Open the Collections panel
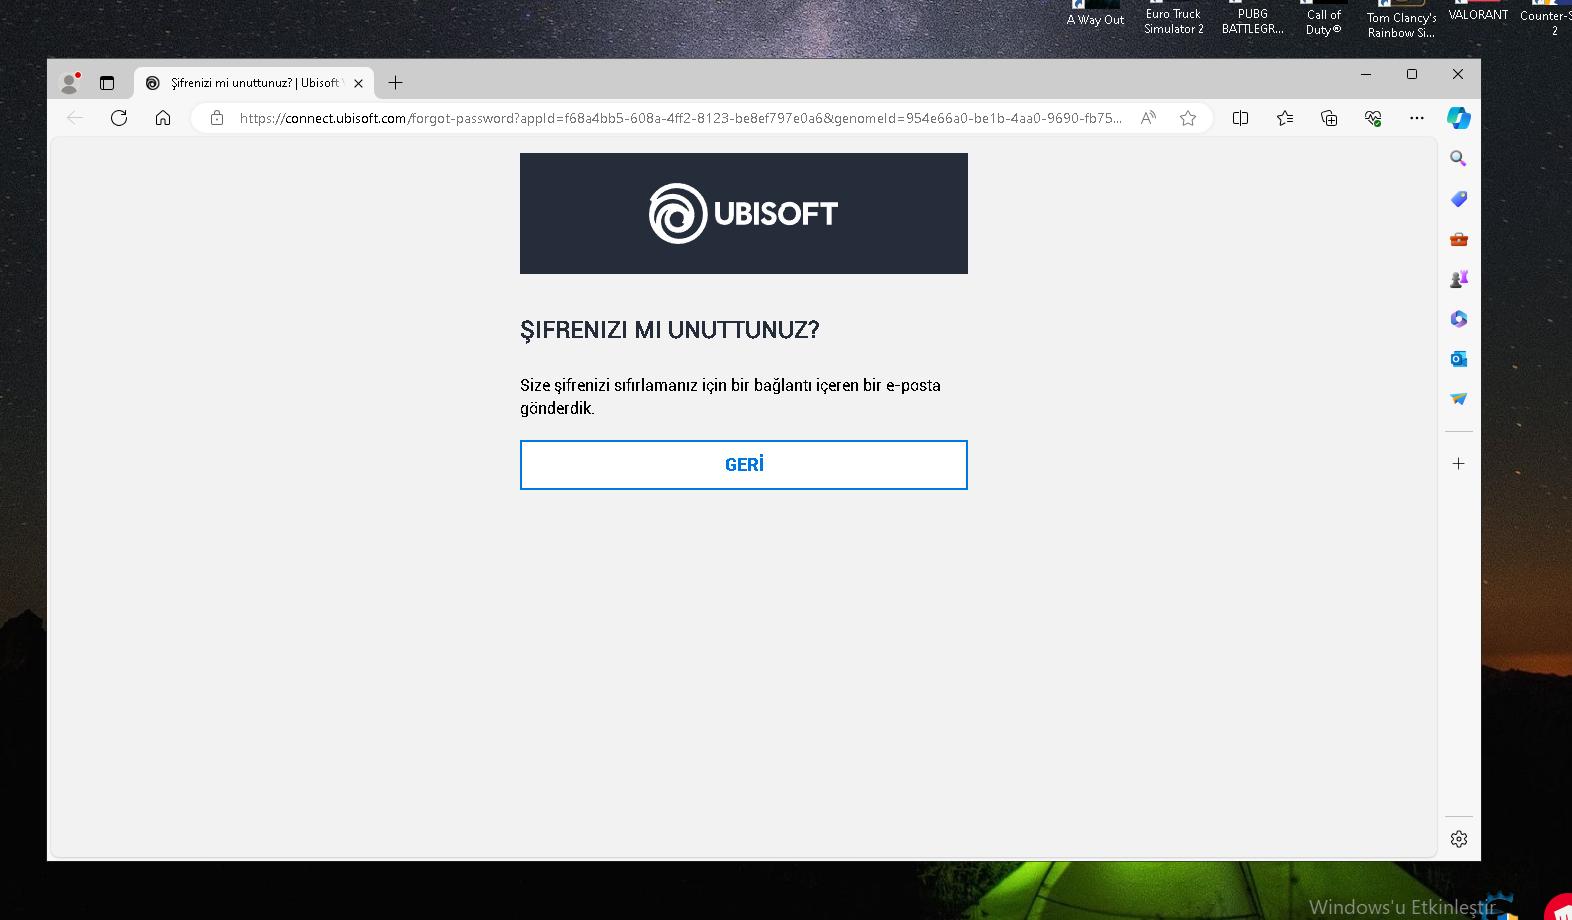Screen dimensions: 1572x920 (1329, 118)
